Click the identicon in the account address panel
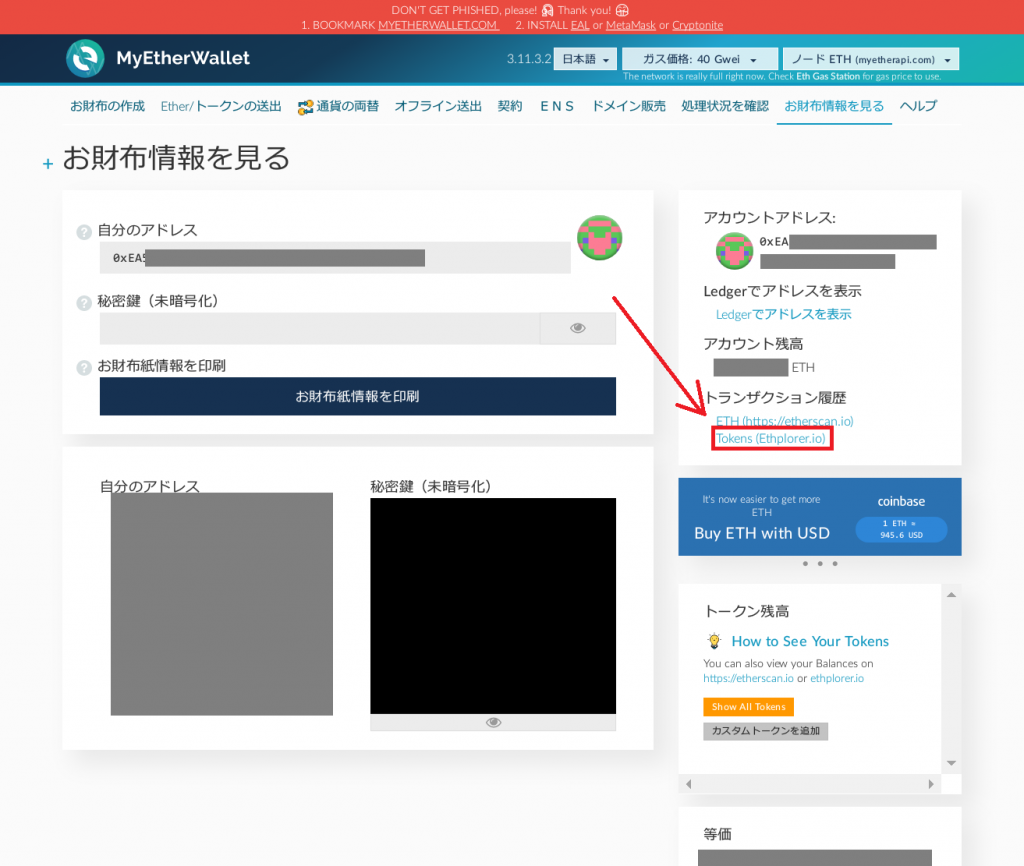 (734, 251)
